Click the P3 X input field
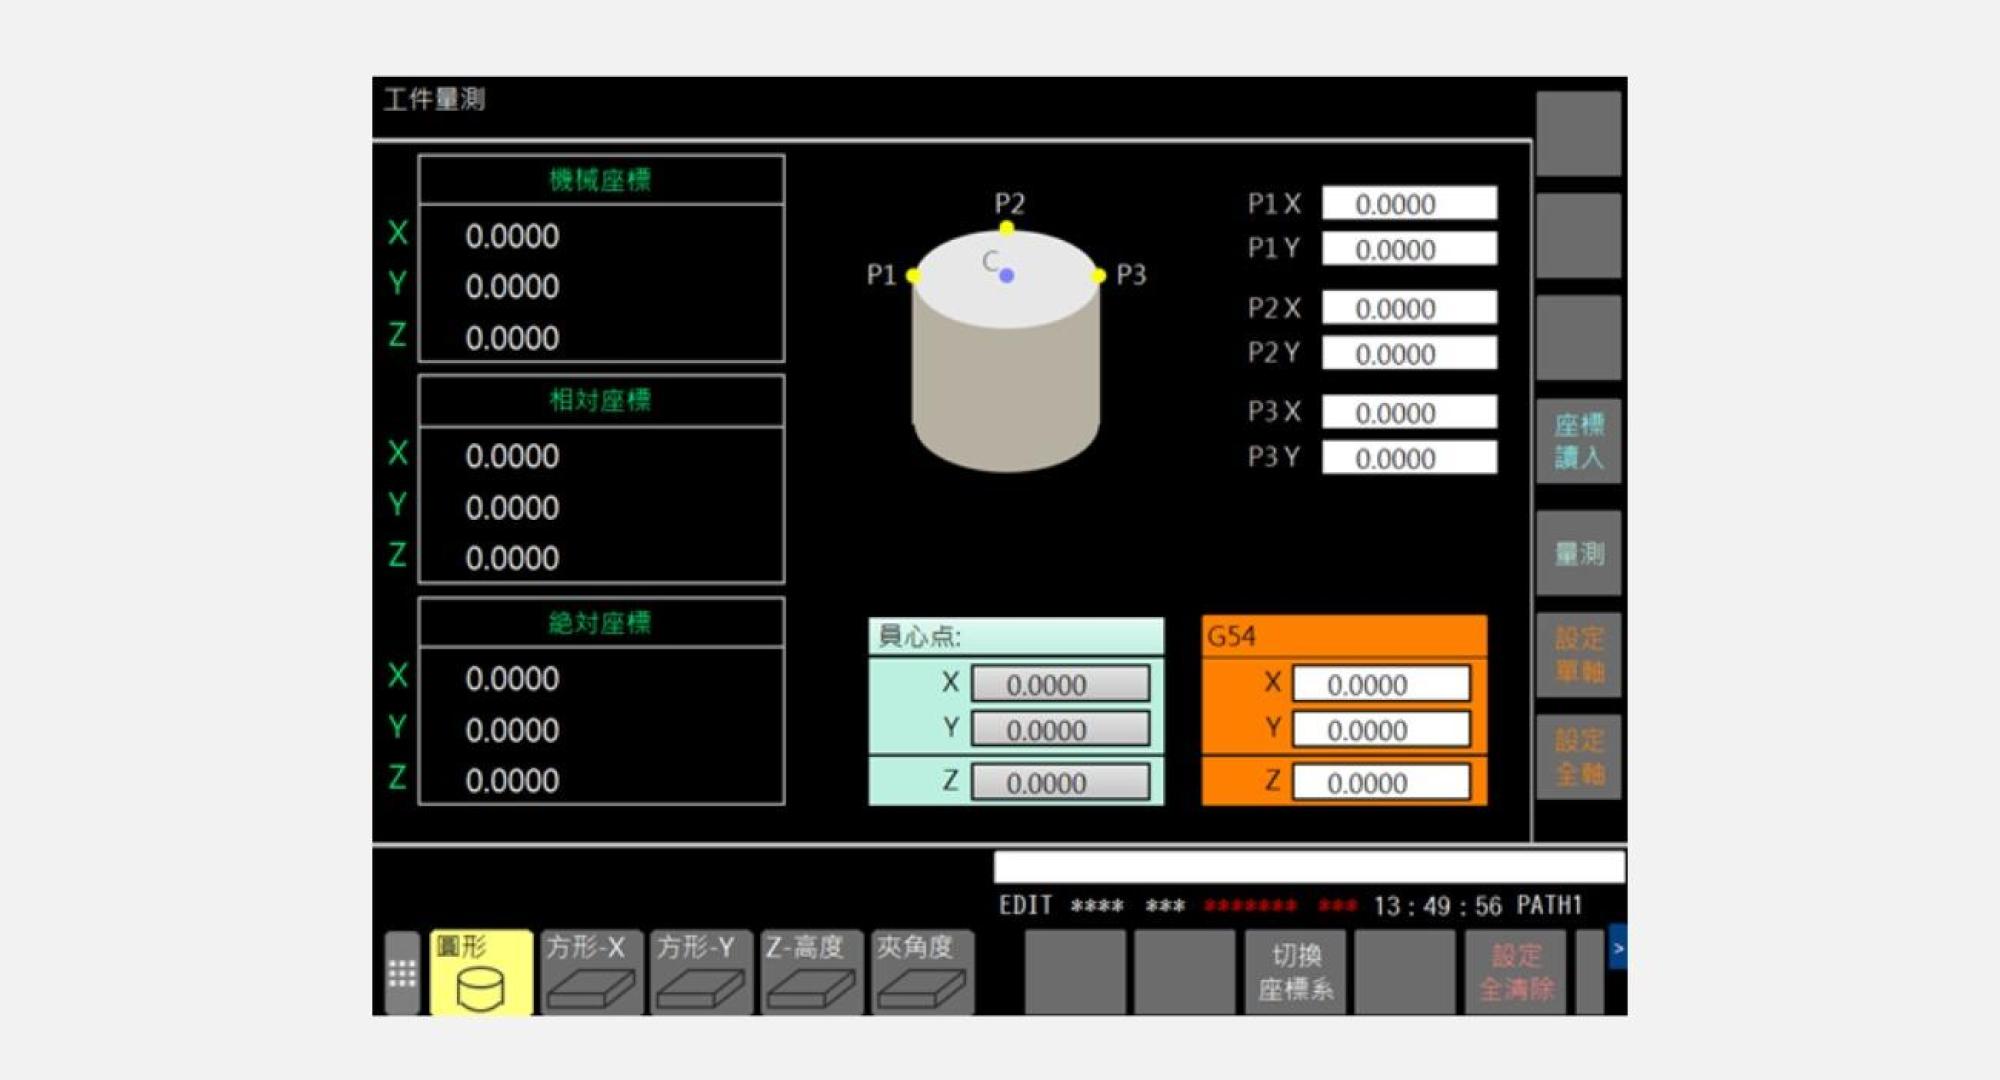The height and width of the screenshot is (1080, 2000). pos(1409,412)
